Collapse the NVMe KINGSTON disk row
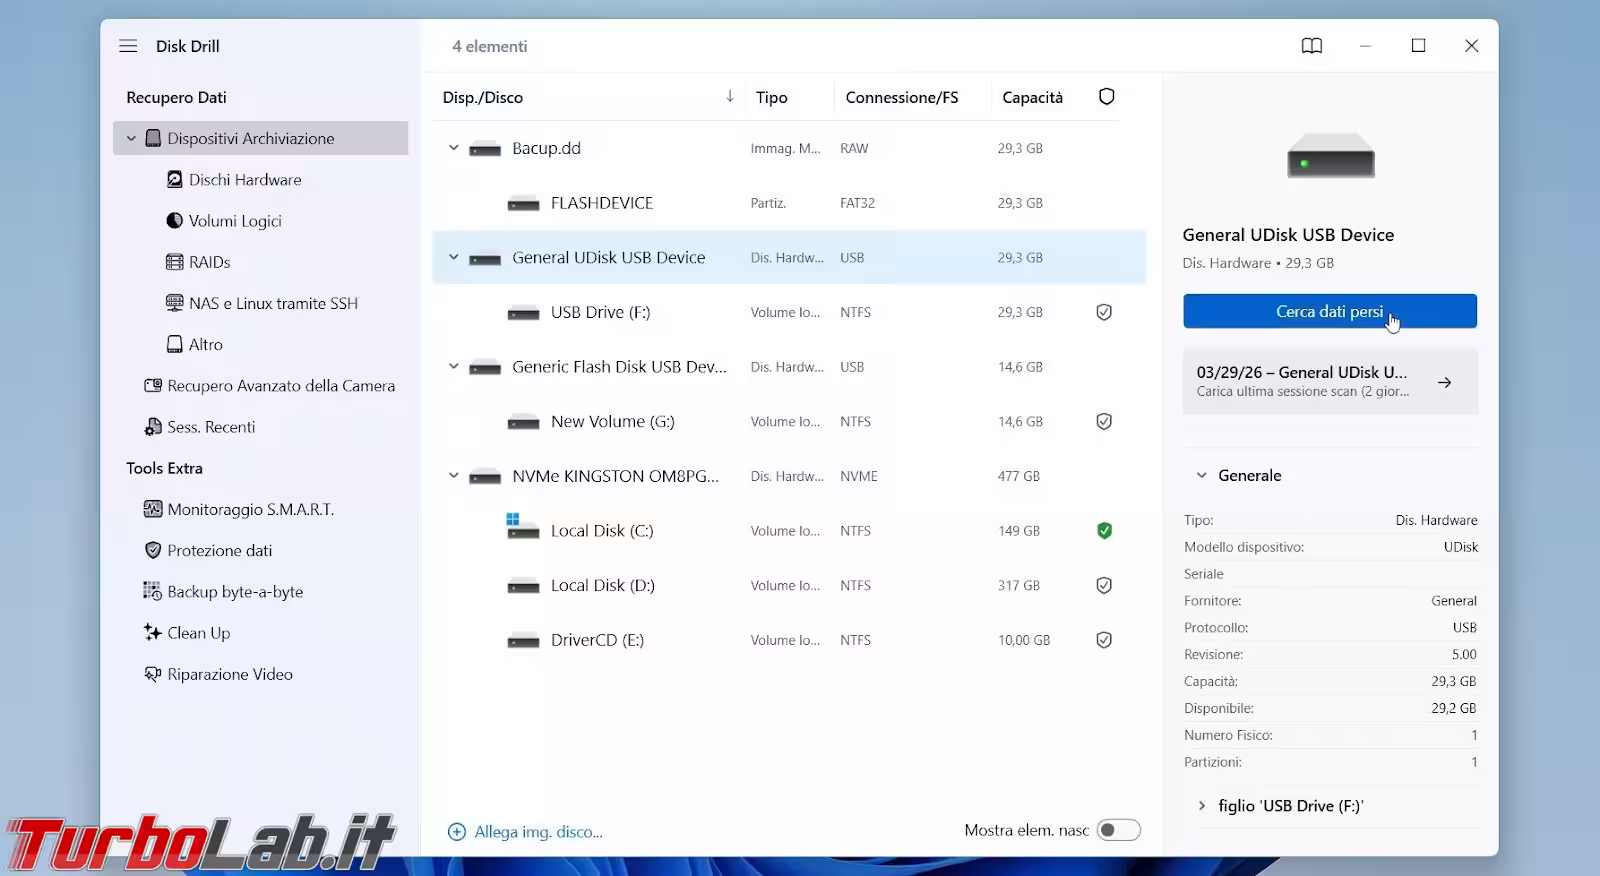The height and width of the screenshot is (876, 1600). [454, 476]
